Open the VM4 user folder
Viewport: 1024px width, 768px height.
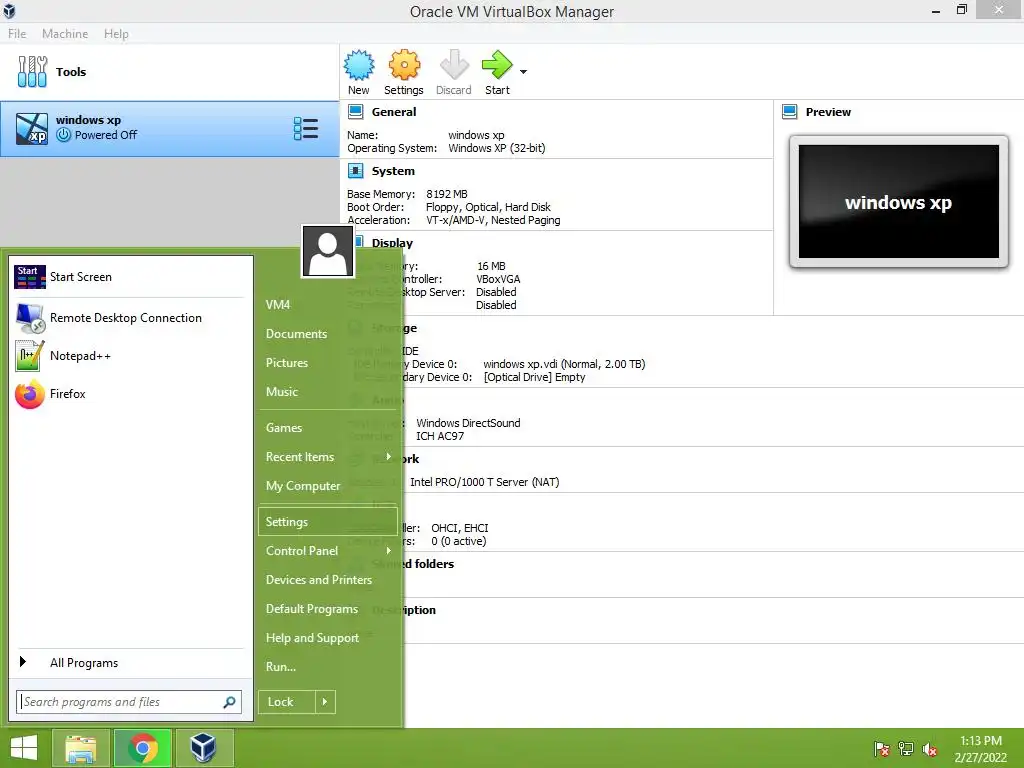point(328,305)
